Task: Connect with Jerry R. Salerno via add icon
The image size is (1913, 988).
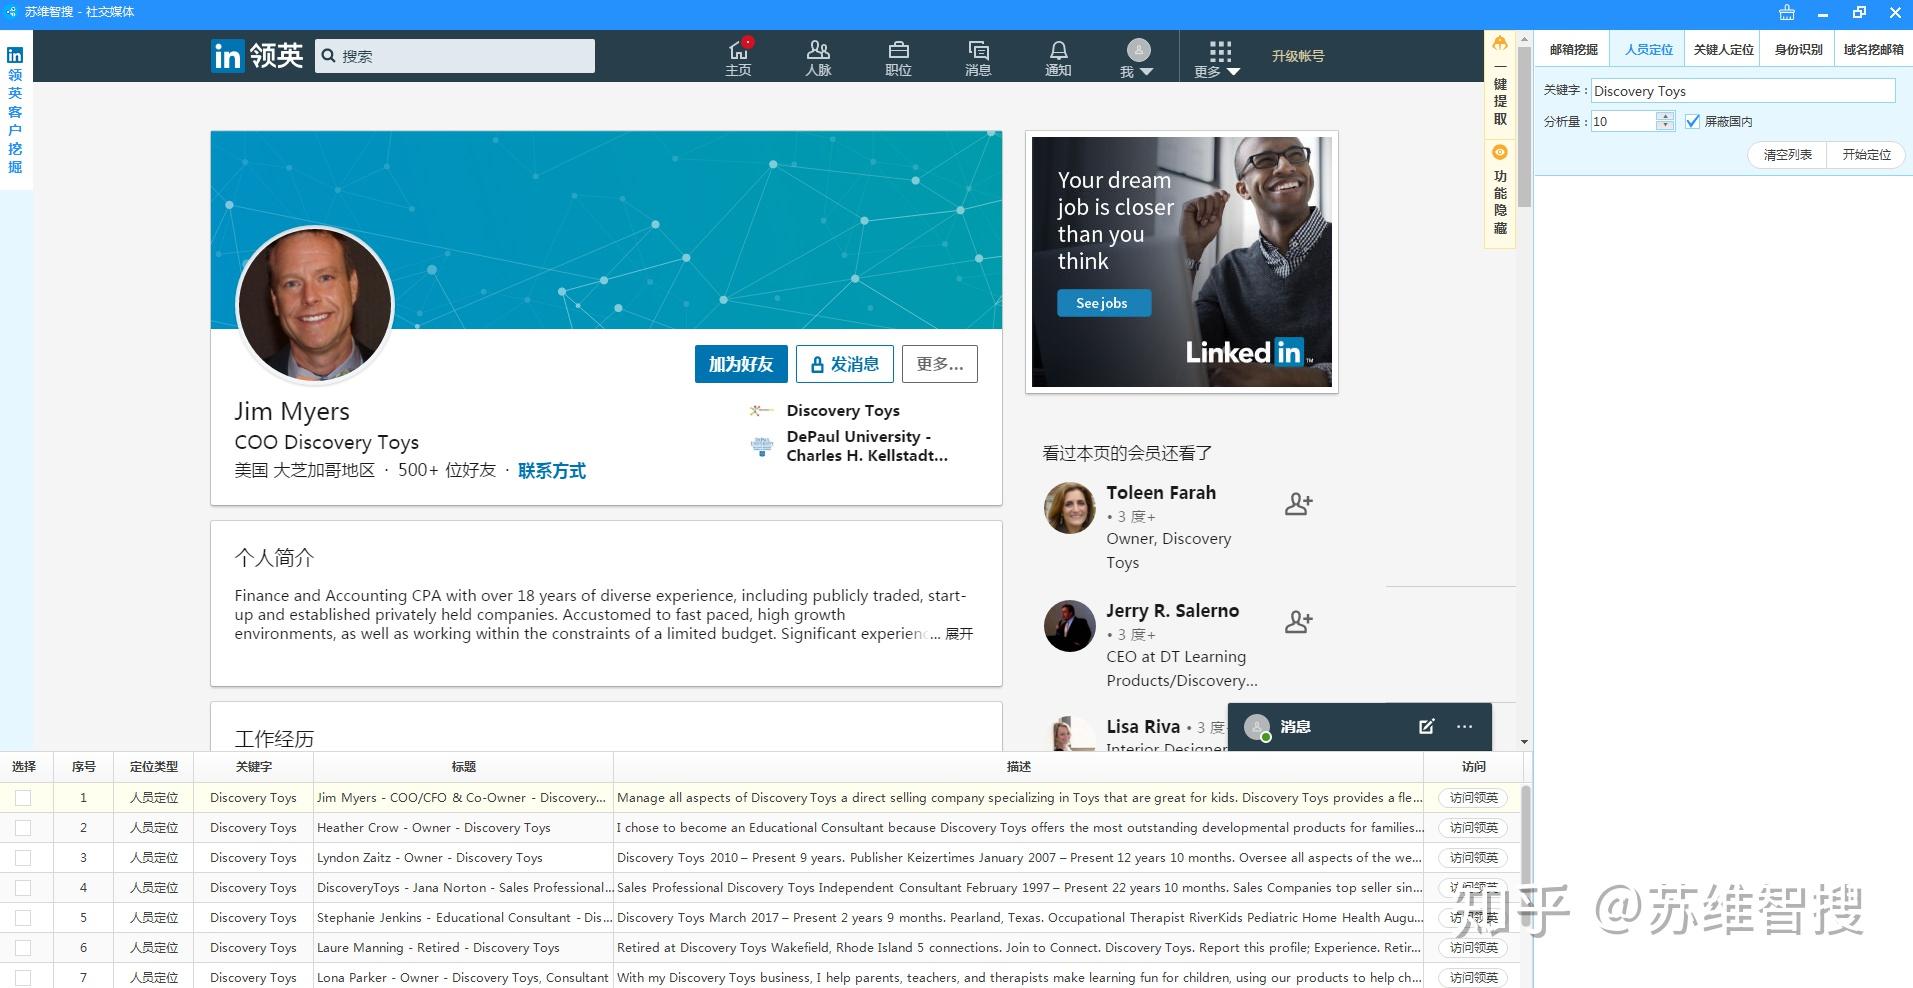Action: click(x=1298, y=622)
